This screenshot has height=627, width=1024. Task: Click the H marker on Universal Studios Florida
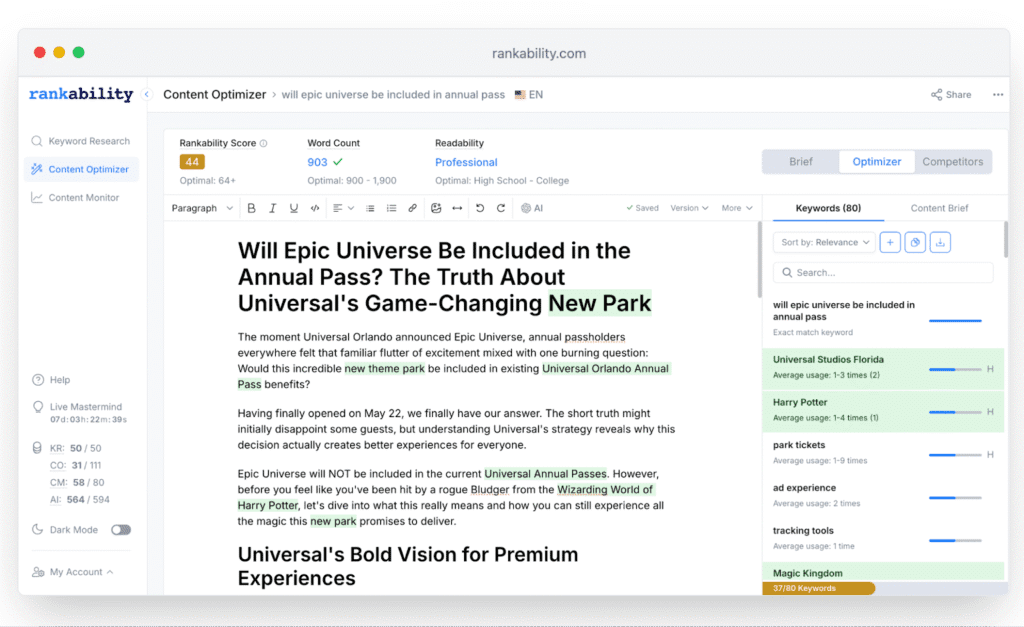pyautogui.click(x=990, y=369)
